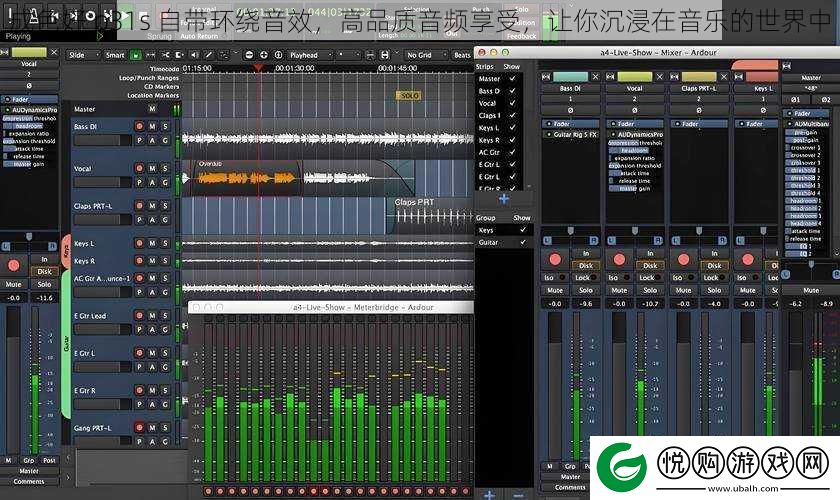
Task: Open the Beats snap-to dropdown
Action: (462, 55)
